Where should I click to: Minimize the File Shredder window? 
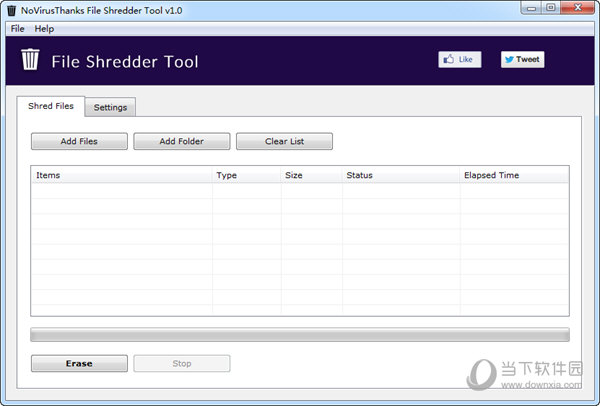pos(531,8)
